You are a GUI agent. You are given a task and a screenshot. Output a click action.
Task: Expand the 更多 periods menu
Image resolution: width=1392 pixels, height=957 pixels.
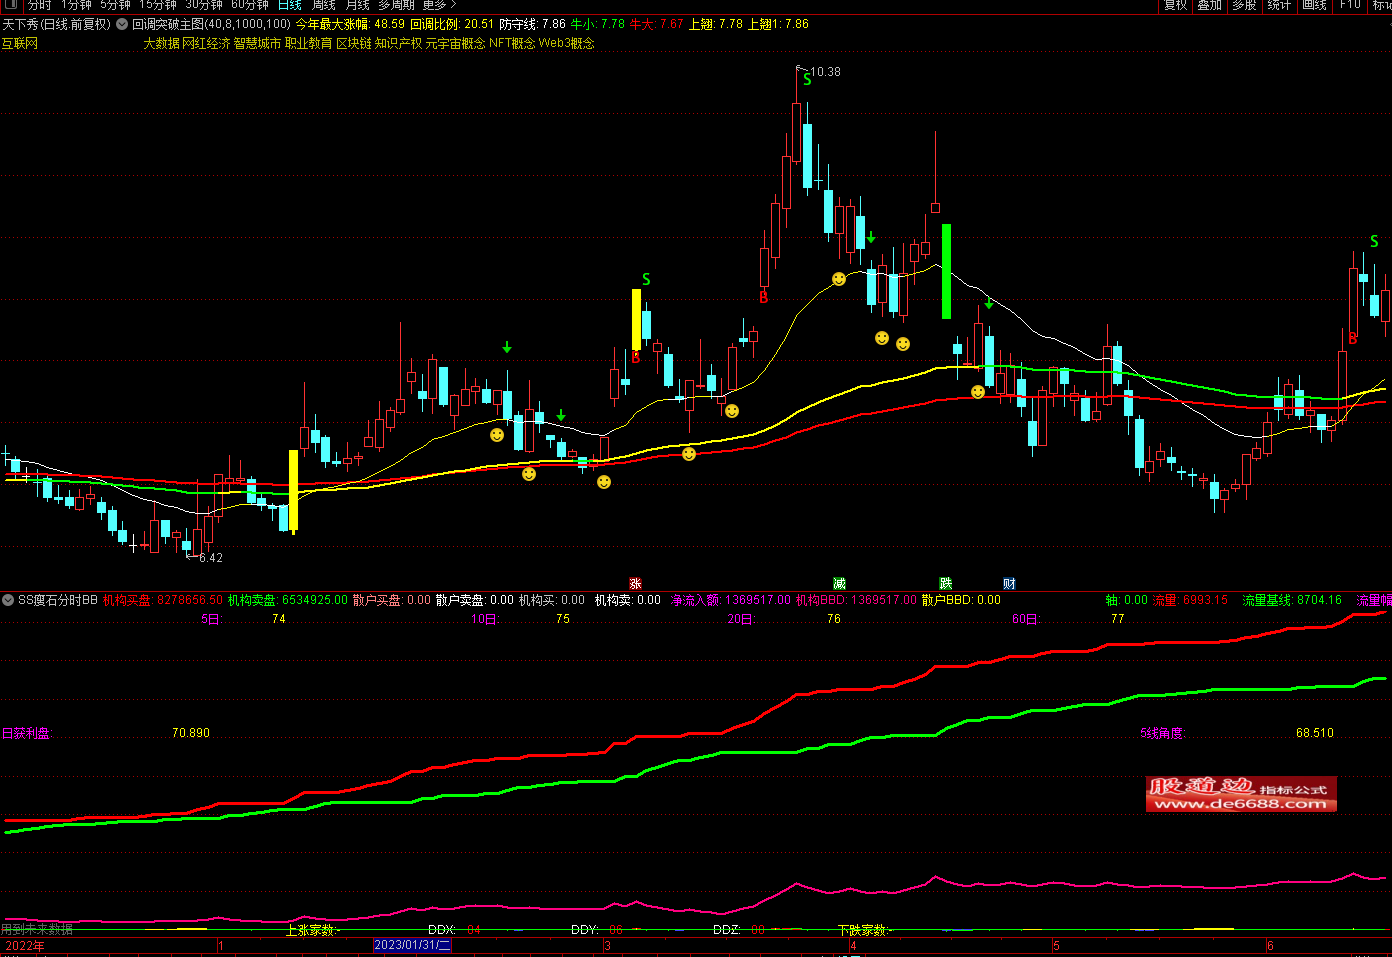[438, 5]
